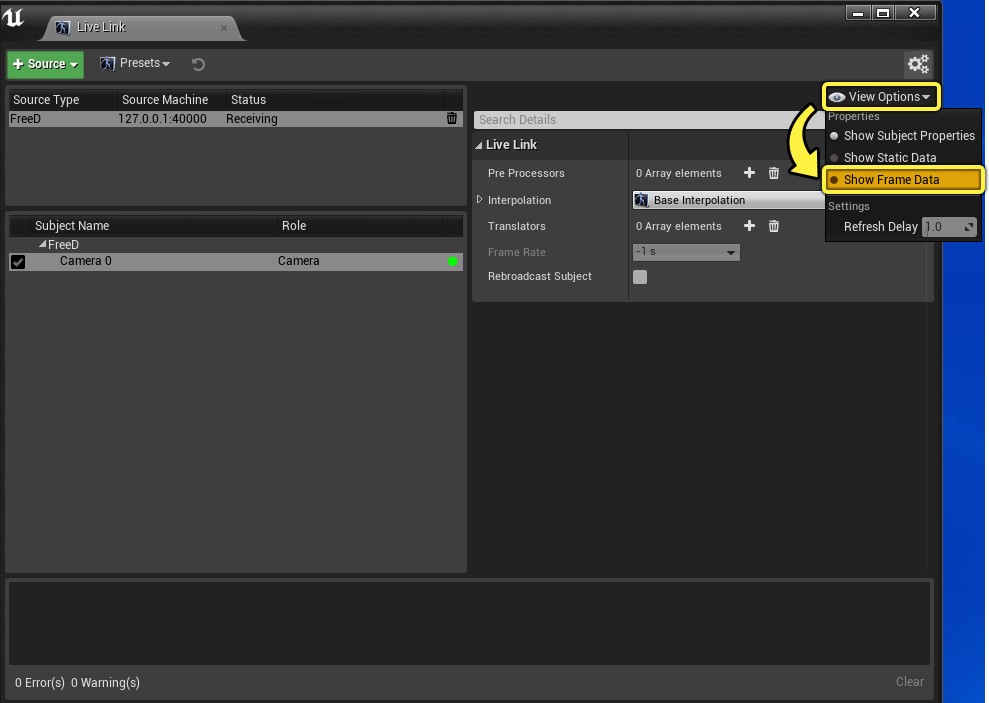This screenshot has width=989, height=703.
Task: Click the Source Machine column header
Action: point(172,100)
